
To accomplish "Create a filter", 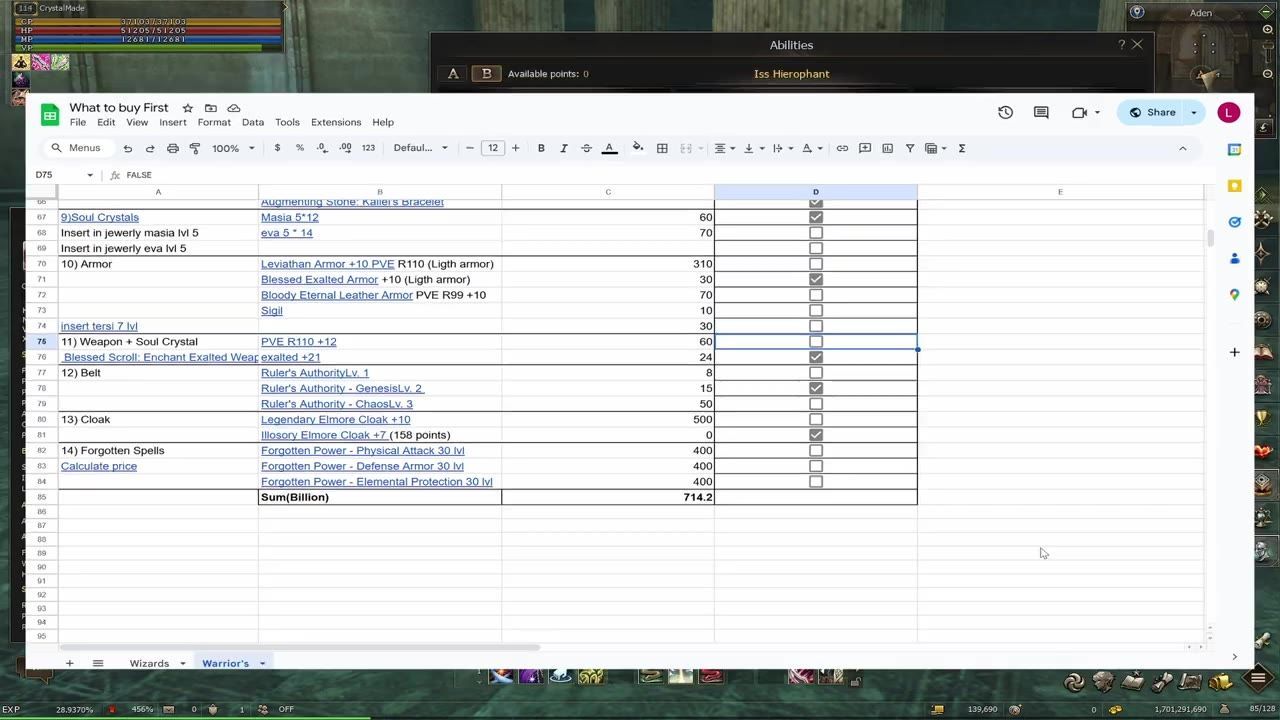I will 910,148.
